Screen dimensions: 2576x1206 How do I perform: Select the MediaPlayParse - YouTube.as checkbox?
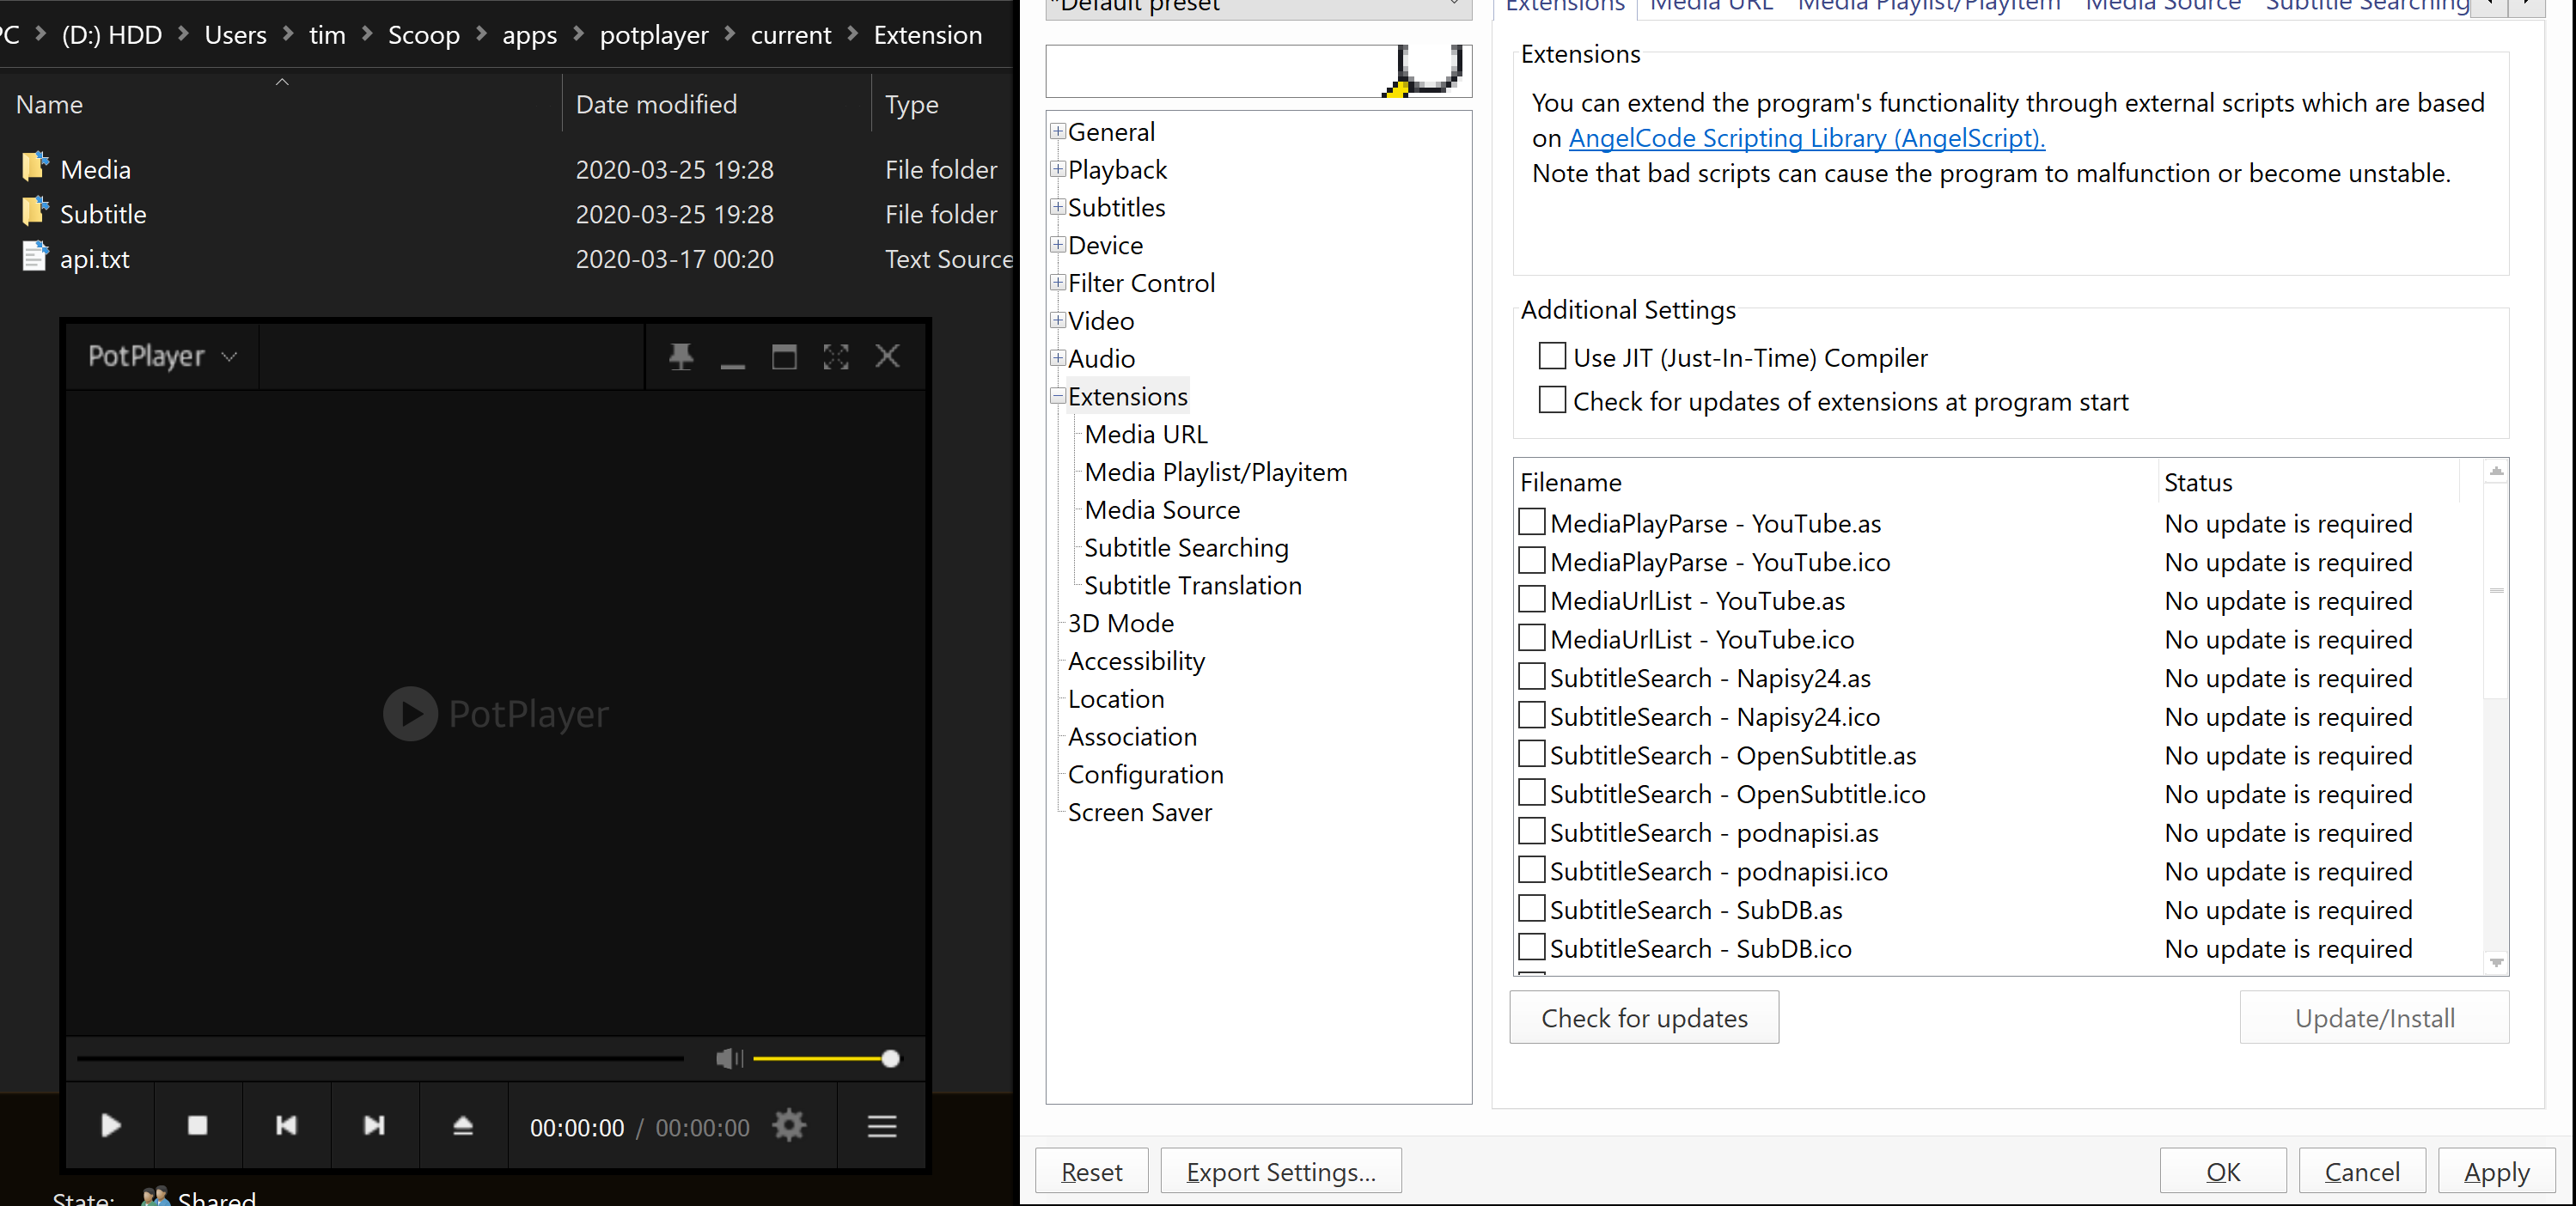click(1530, 522)
